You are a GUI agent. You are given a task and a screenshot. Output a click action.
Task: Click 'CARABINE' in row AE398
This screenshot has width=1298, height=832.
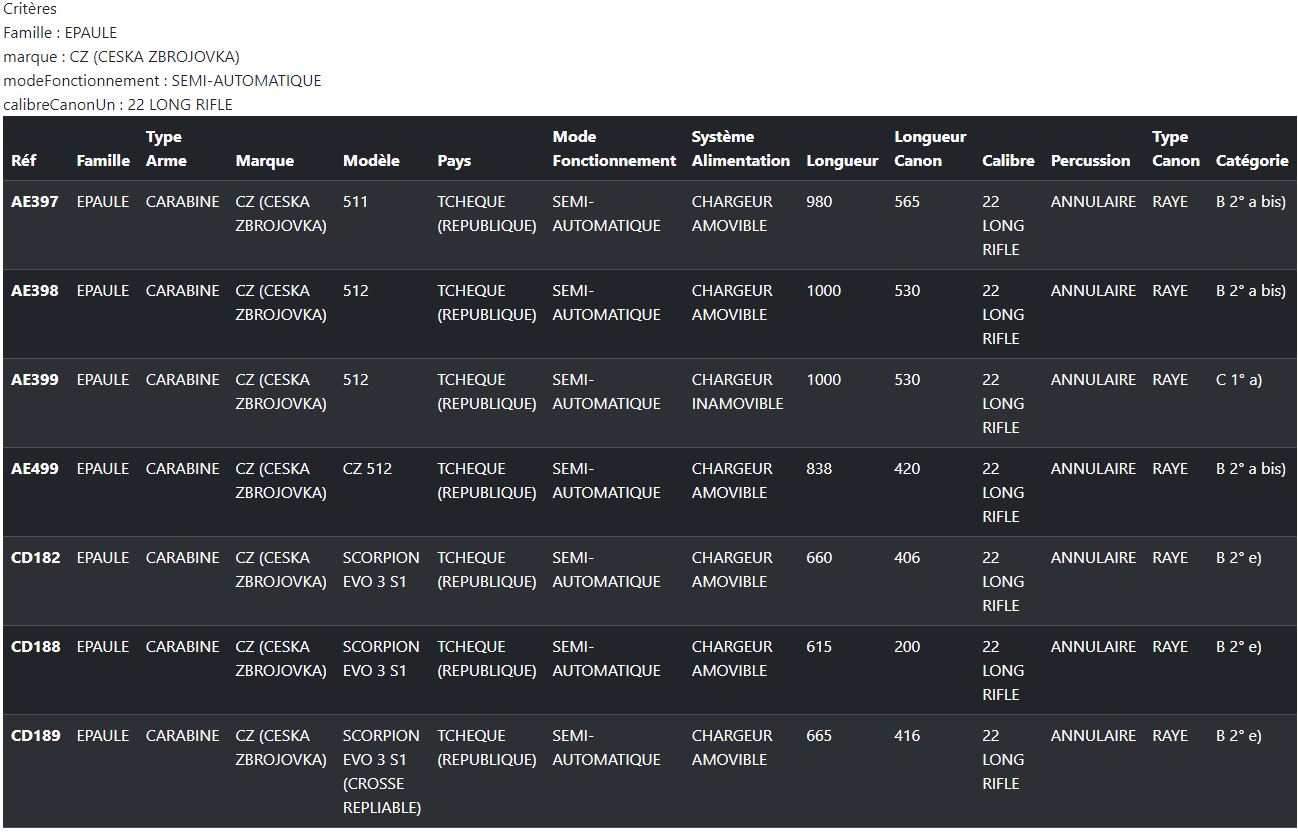click(183, 290)
